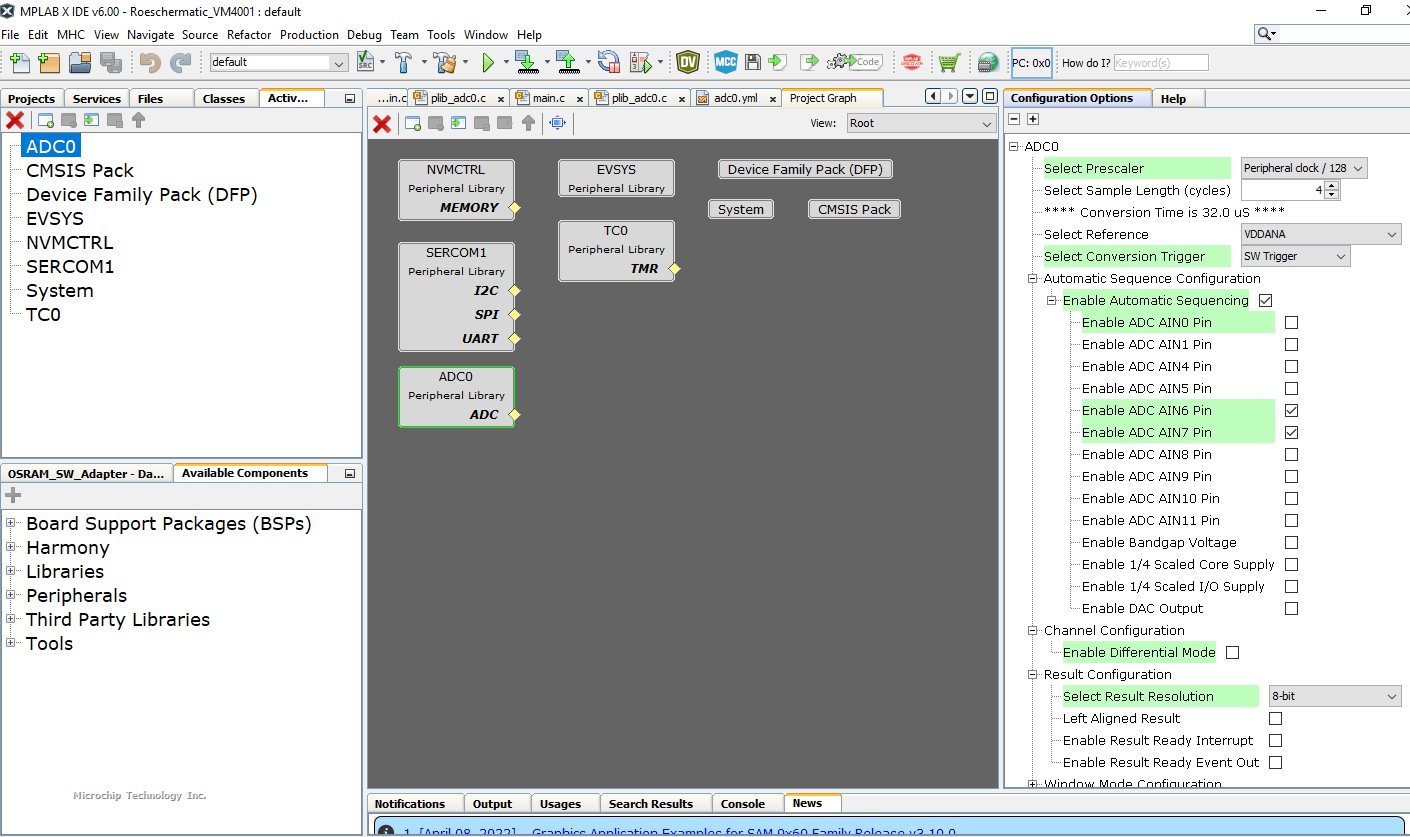Click the Make and Program Device icon

pyautogui.click(x=526, y=62)
